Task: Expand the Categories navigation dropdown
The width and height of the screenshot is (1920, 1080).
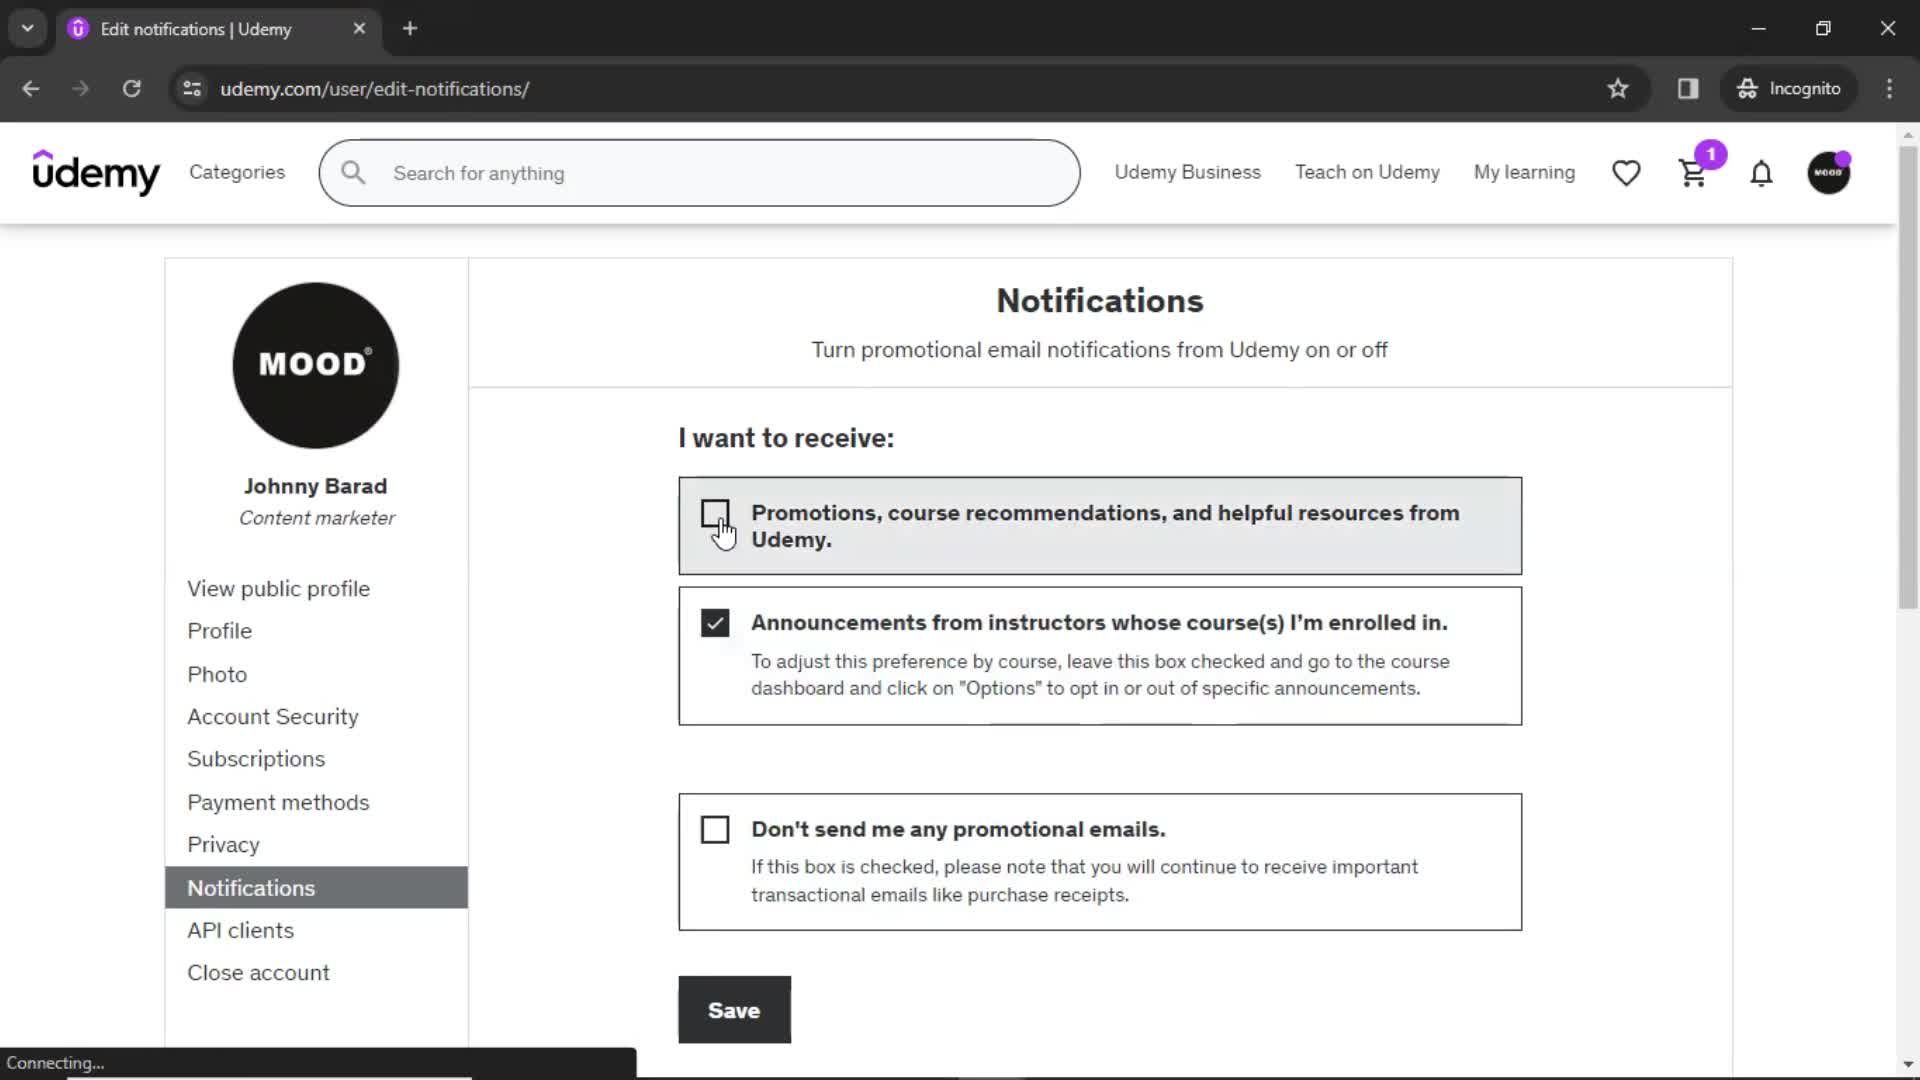Action: pyautogui.click(x=237, y=173)
